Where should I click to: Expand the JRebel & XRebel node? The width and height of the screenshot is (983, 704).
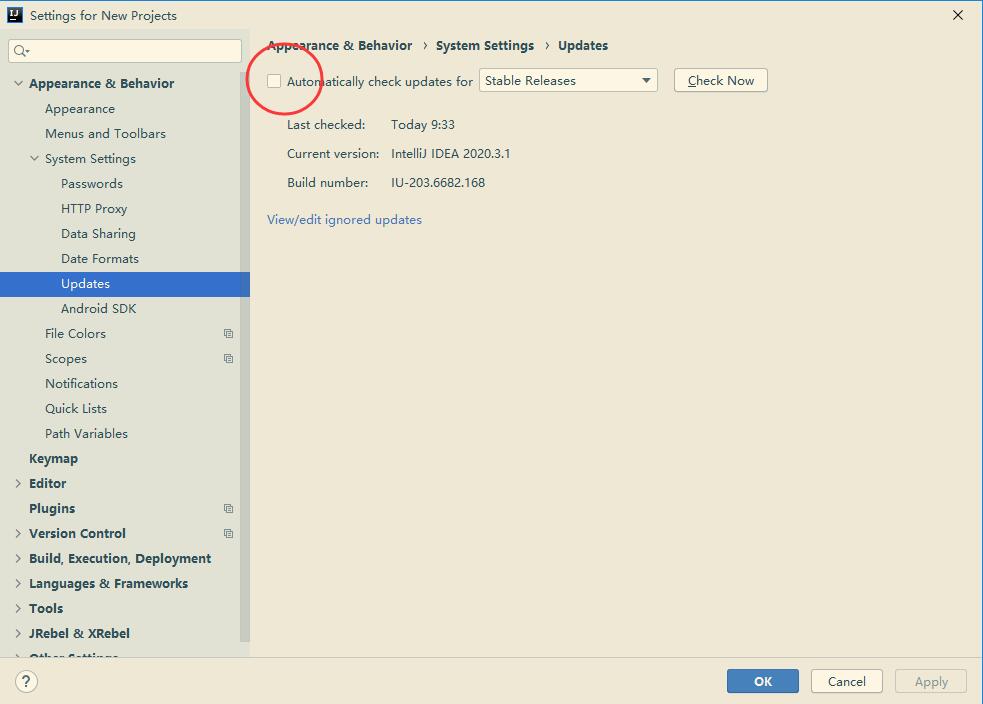pyautogui.click(x=18, y=634)
